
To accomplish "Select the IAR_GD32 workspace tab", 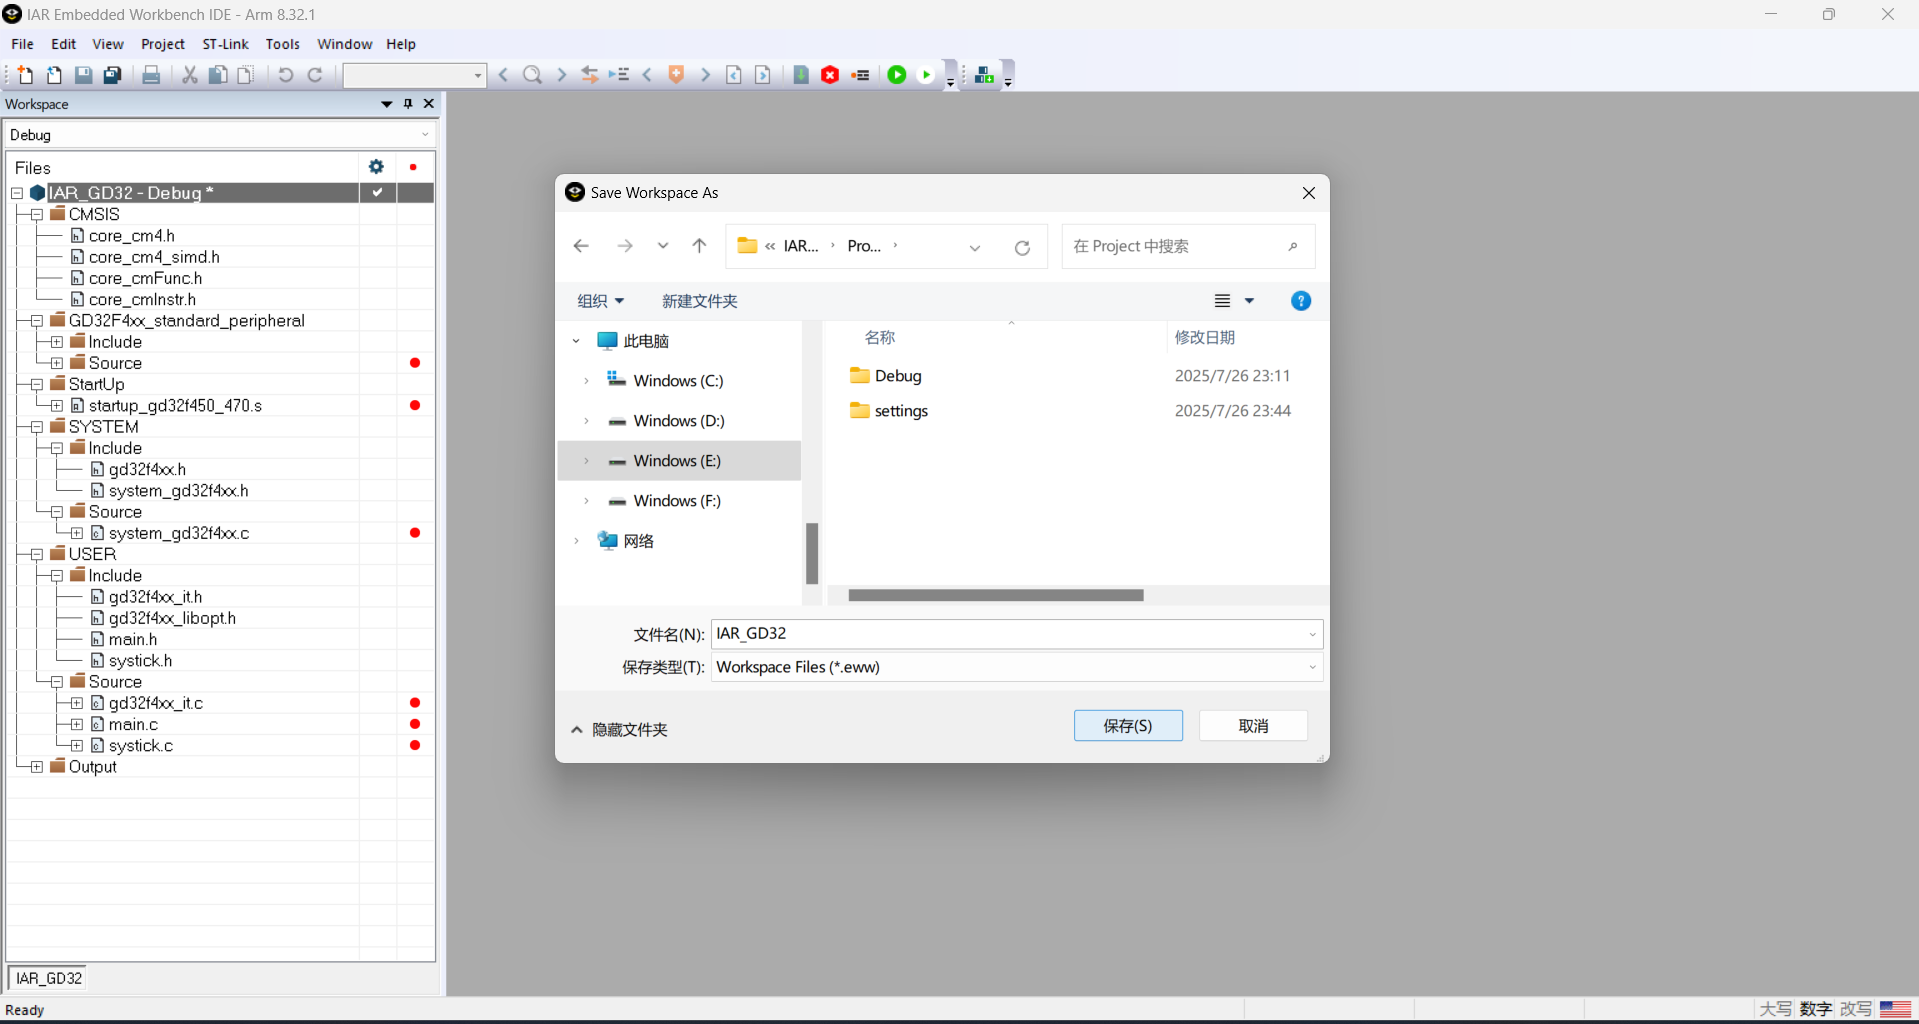I will (x=48, y=978).
